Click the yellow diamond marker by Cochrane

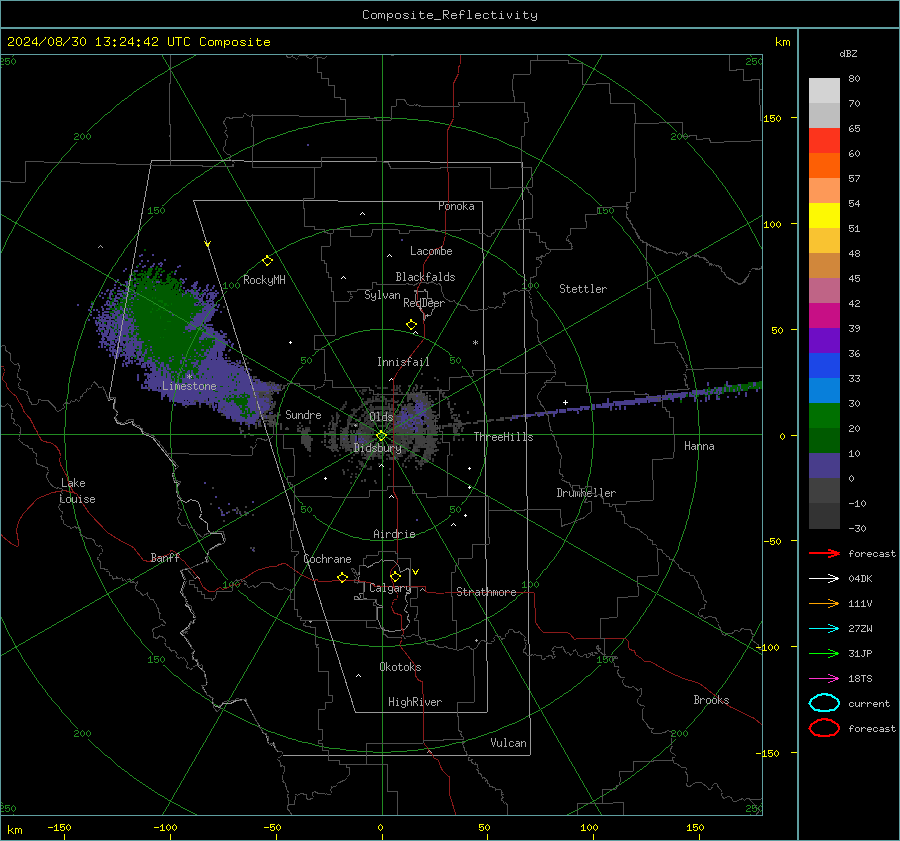click(x=342, y=577)
